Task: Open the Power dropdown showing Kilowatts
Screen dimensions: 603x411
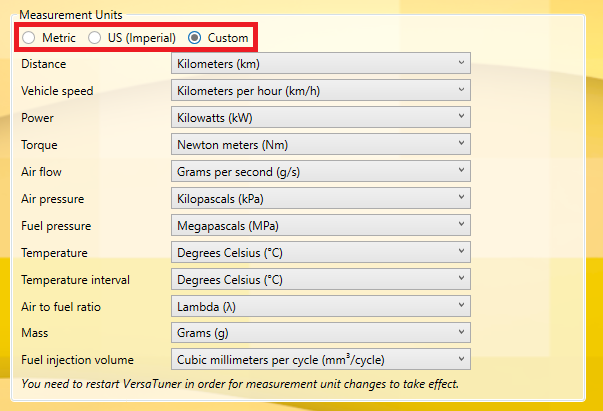Action: [321, 117]
